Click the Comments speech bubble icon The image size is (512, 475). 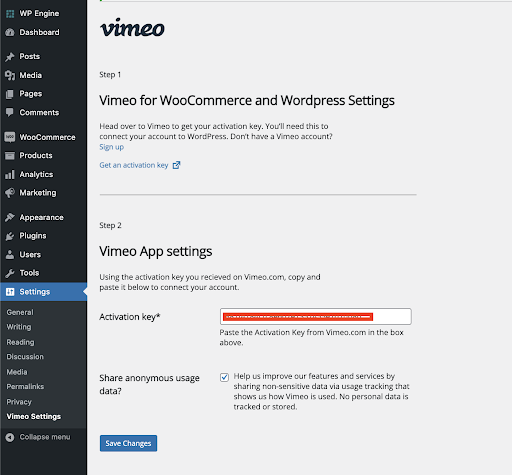click(x=10, y=112)
